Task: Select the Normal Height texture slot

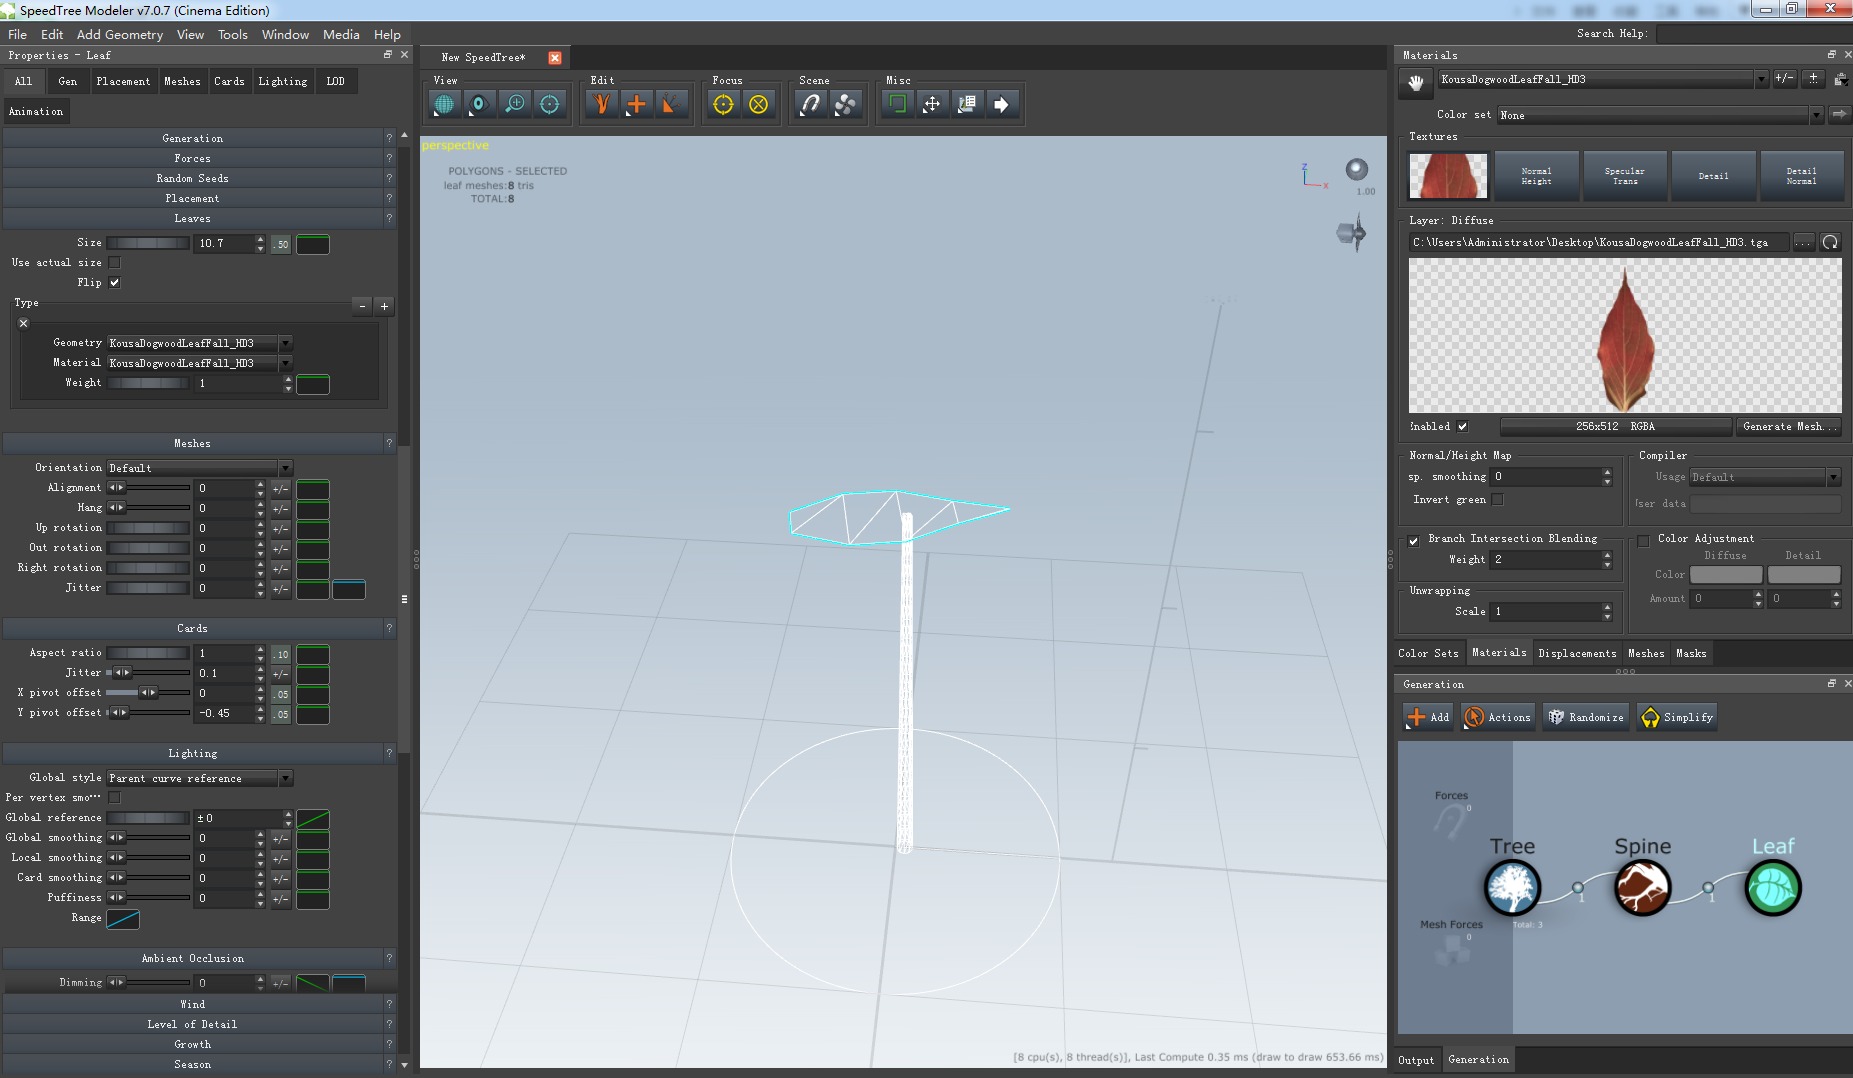Action: [1536, 176]
